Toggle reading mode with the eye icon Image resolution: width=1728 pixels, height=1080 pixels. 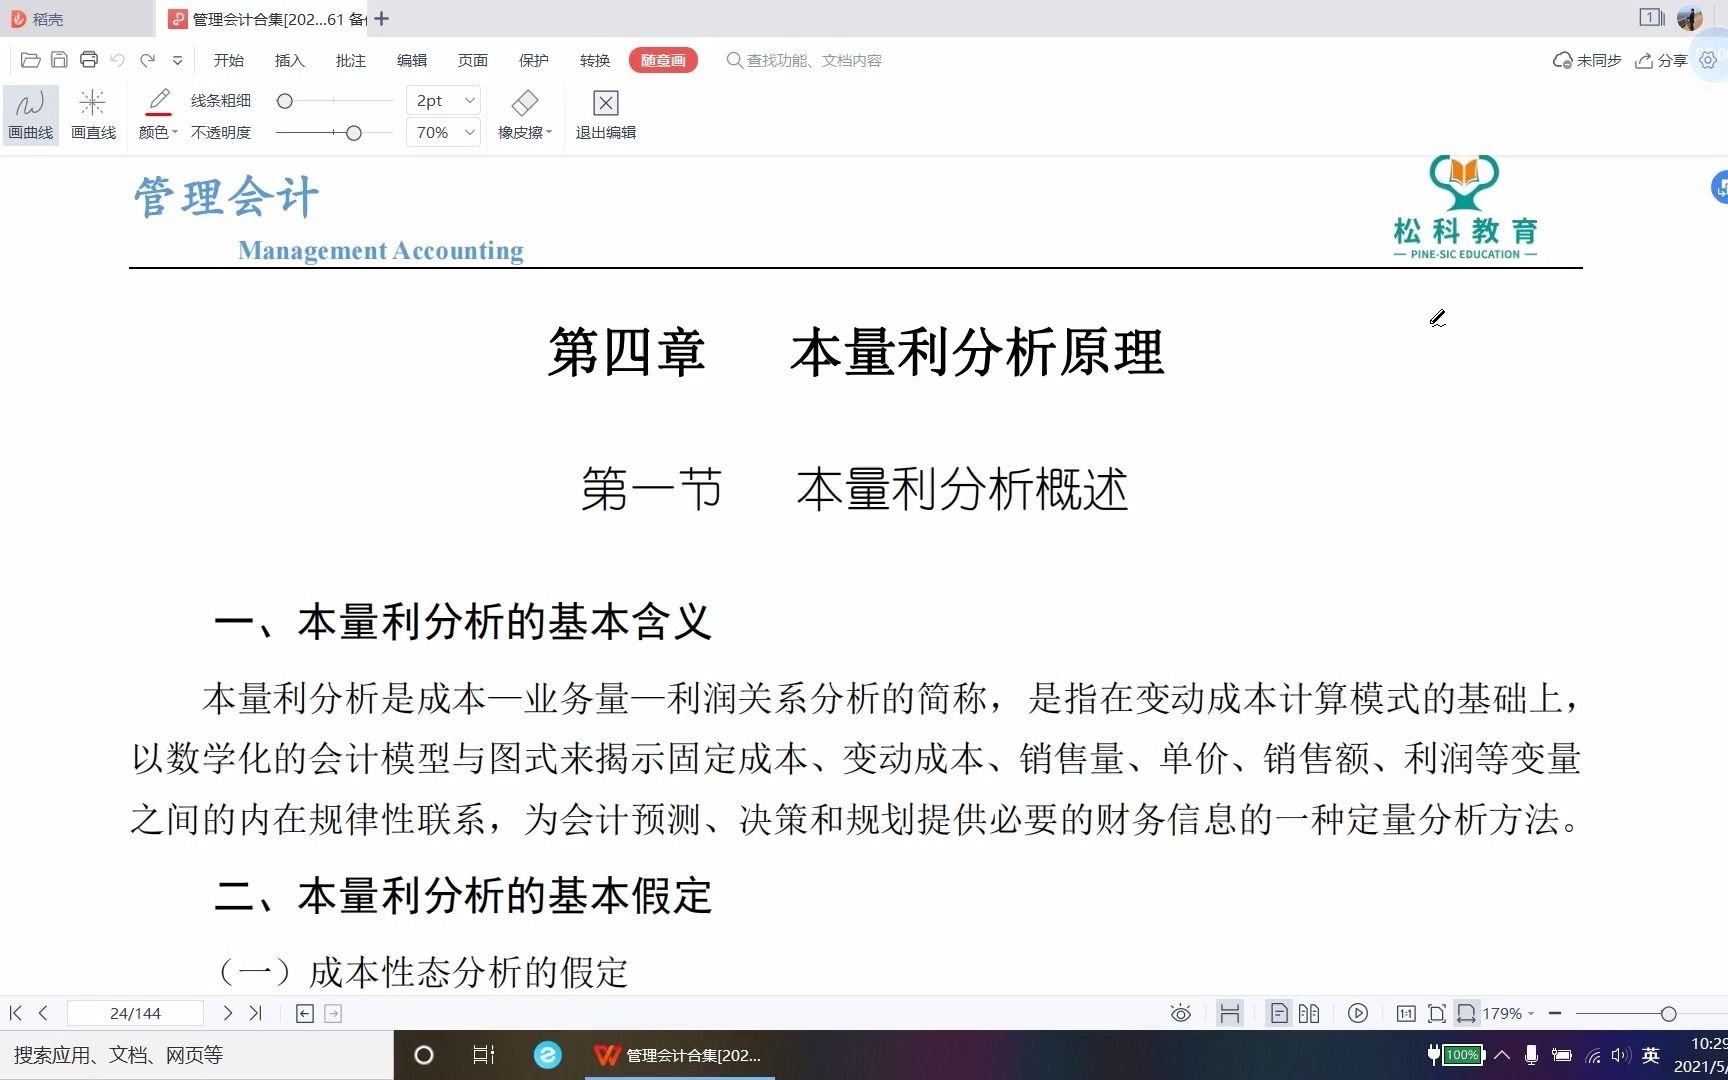tap(1179, 1013)
